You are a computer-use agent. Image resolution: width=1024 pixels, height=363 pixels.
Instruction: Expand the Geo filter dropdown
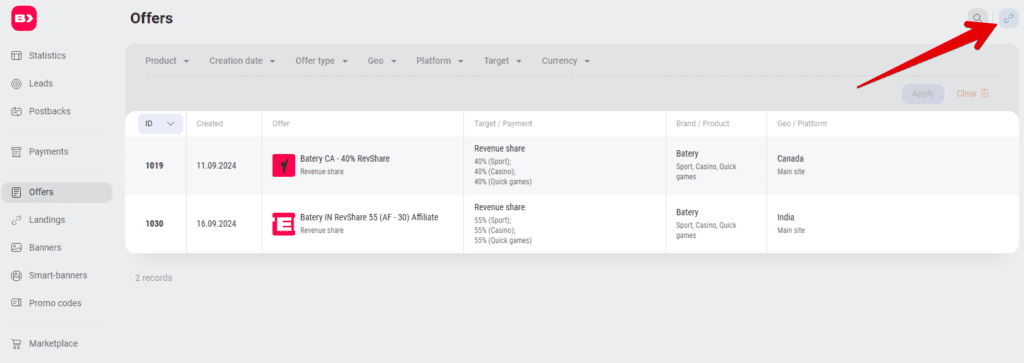[x=382, y=61]
